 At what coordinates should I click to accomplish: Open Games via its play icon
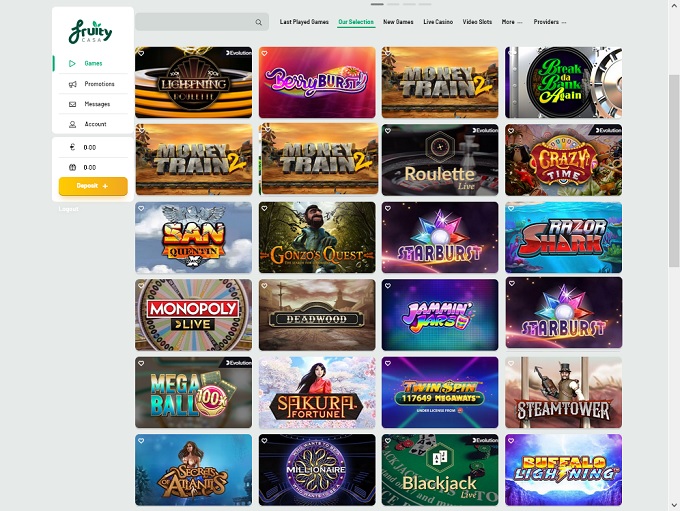72,63
